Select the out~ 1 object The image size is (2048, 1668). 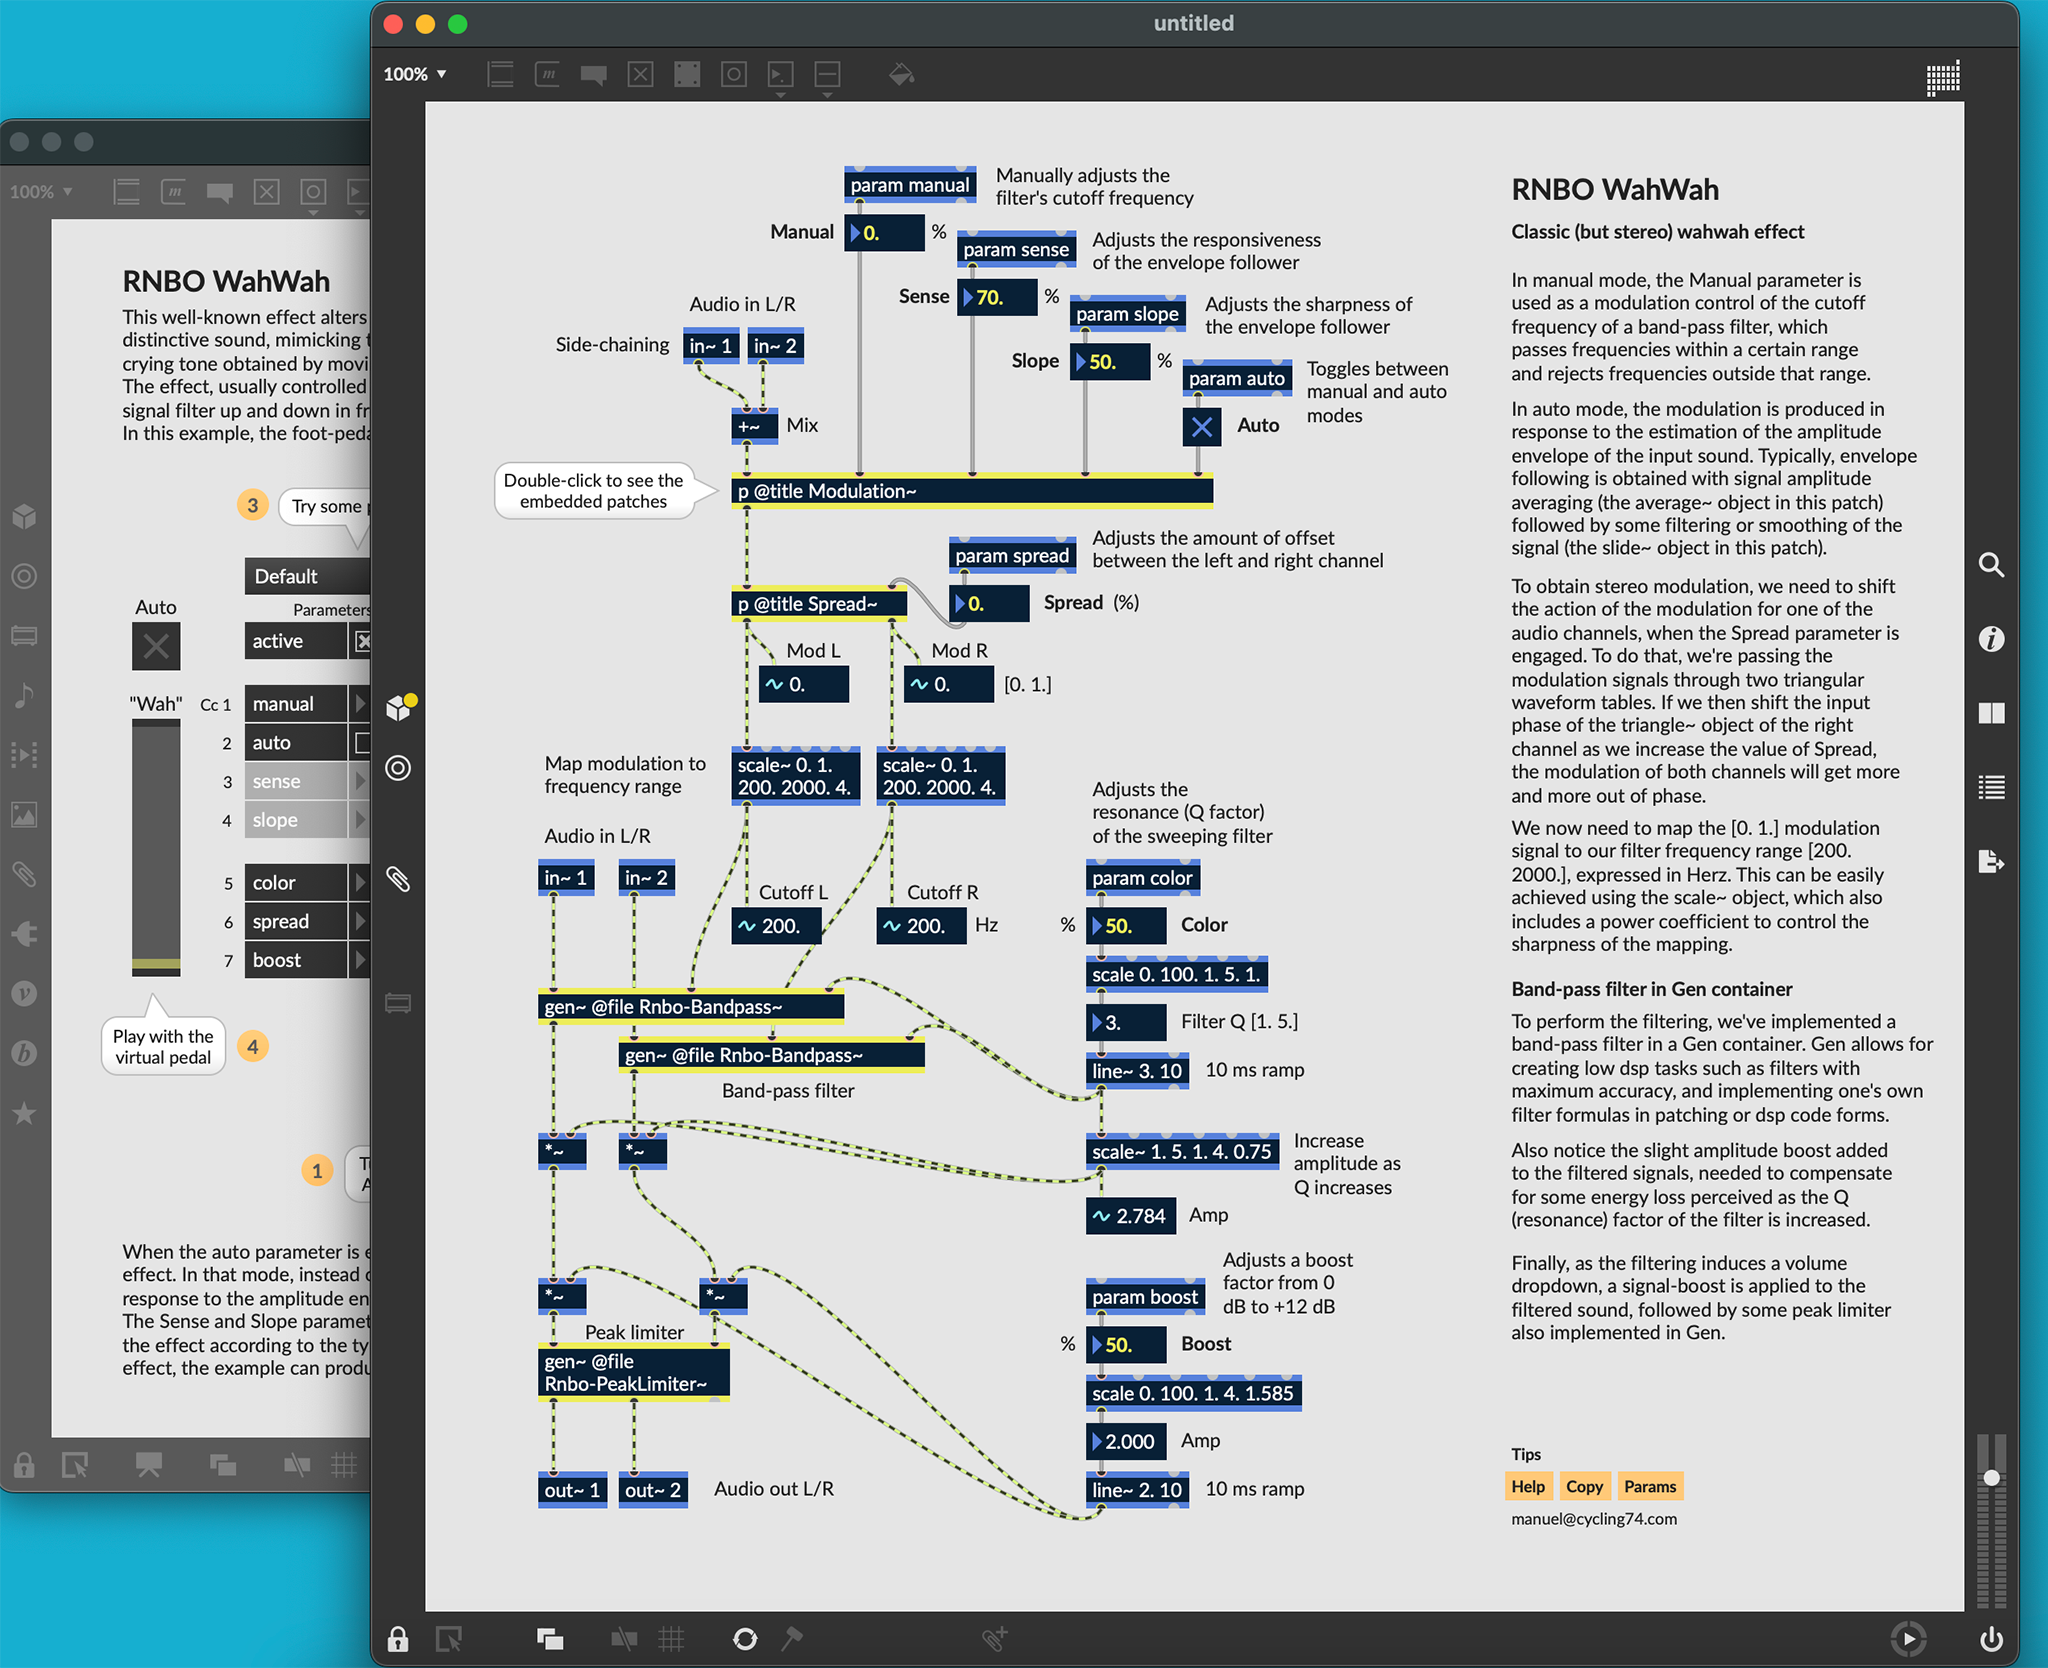572,1490
